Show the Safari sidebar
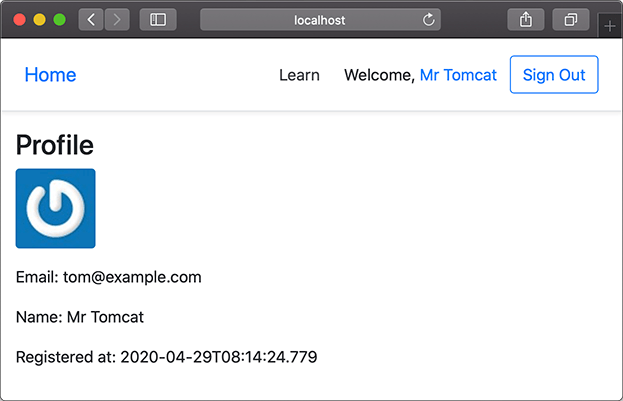 coord(158,19)
